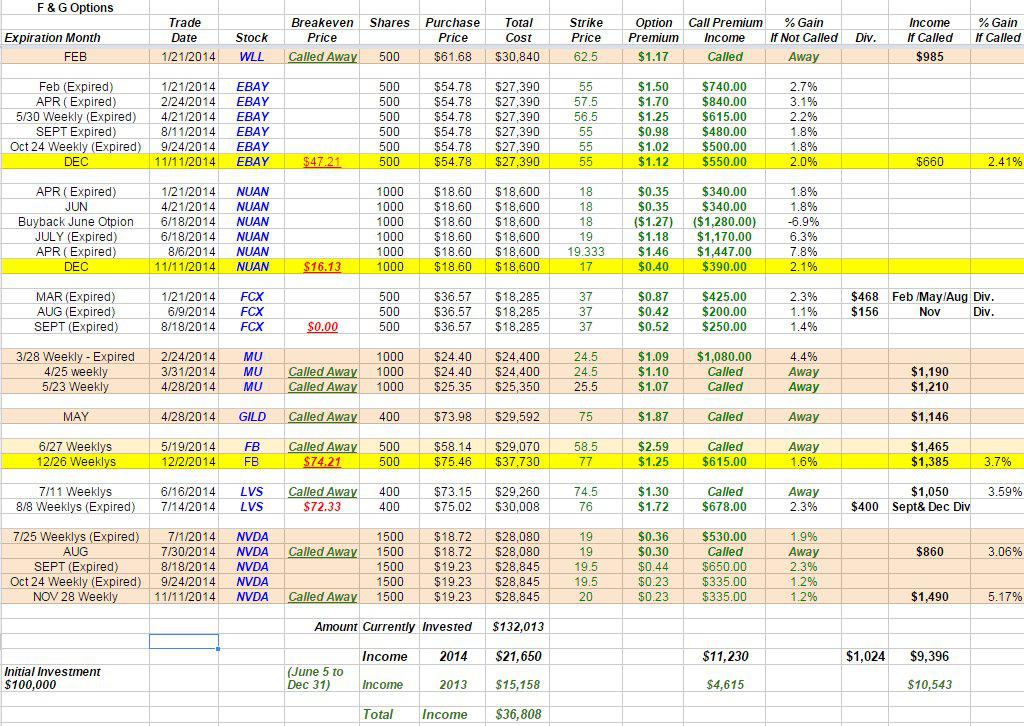Select the $1,385 FB income if called

point(929,462)
